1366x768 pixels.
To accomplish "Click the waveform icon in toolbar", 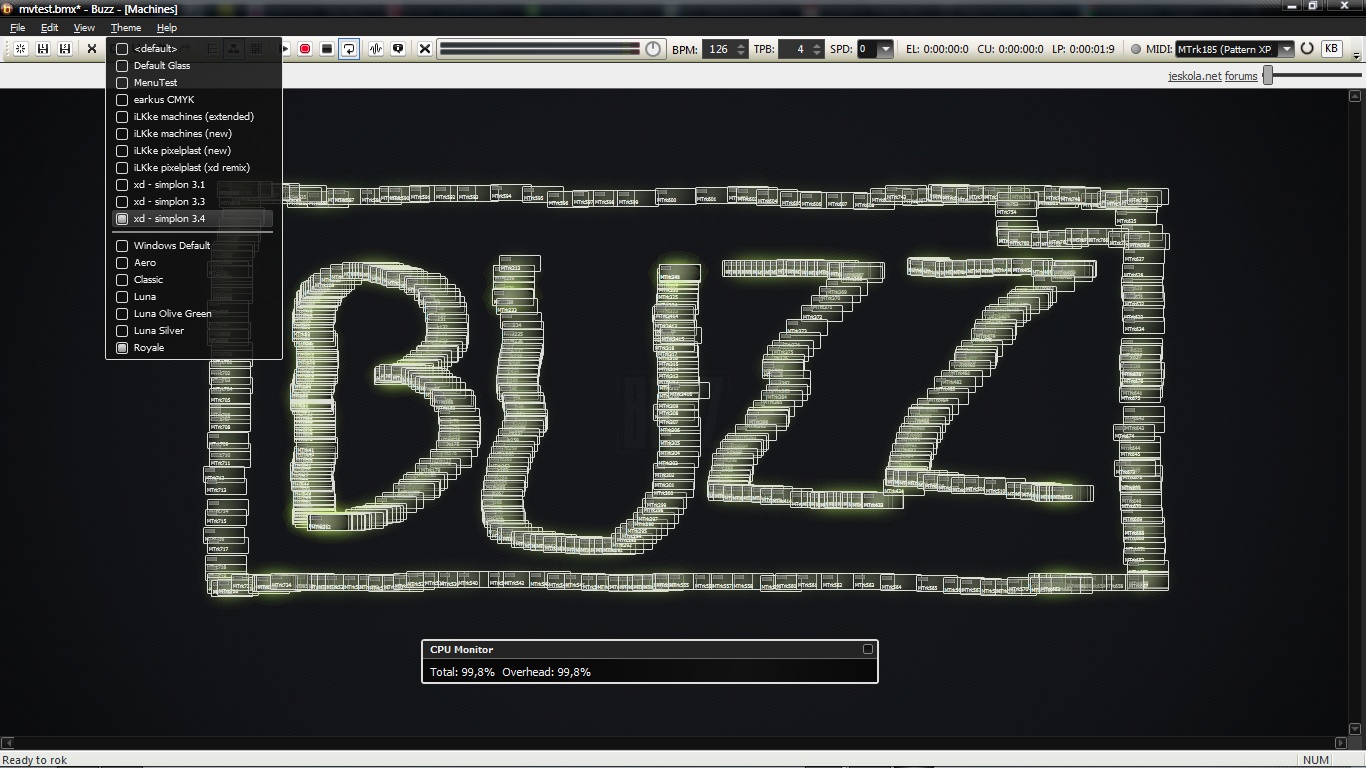I will click(x=376, y=49).
